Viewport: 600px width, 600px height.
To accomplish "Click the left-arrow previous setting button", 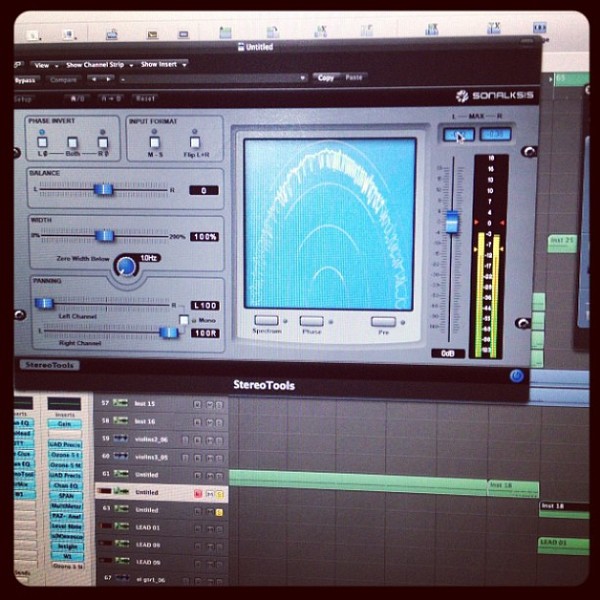I will click(x=94, y=79).
